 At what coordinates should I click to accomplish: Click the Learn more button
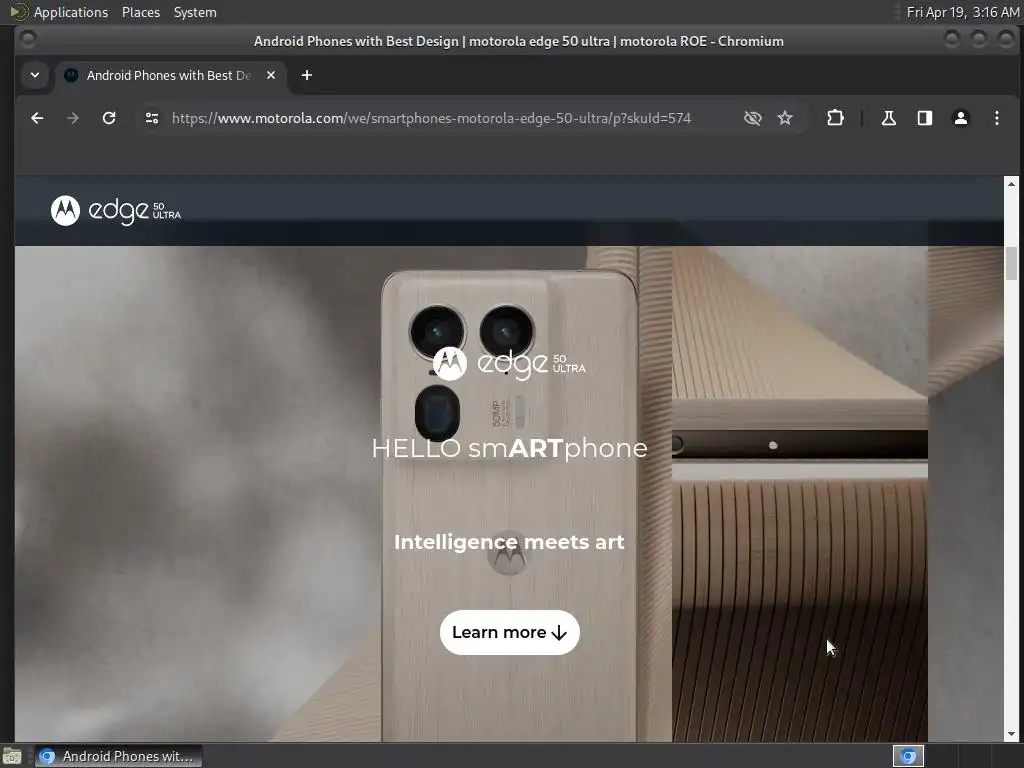click(x=509, y=632)
